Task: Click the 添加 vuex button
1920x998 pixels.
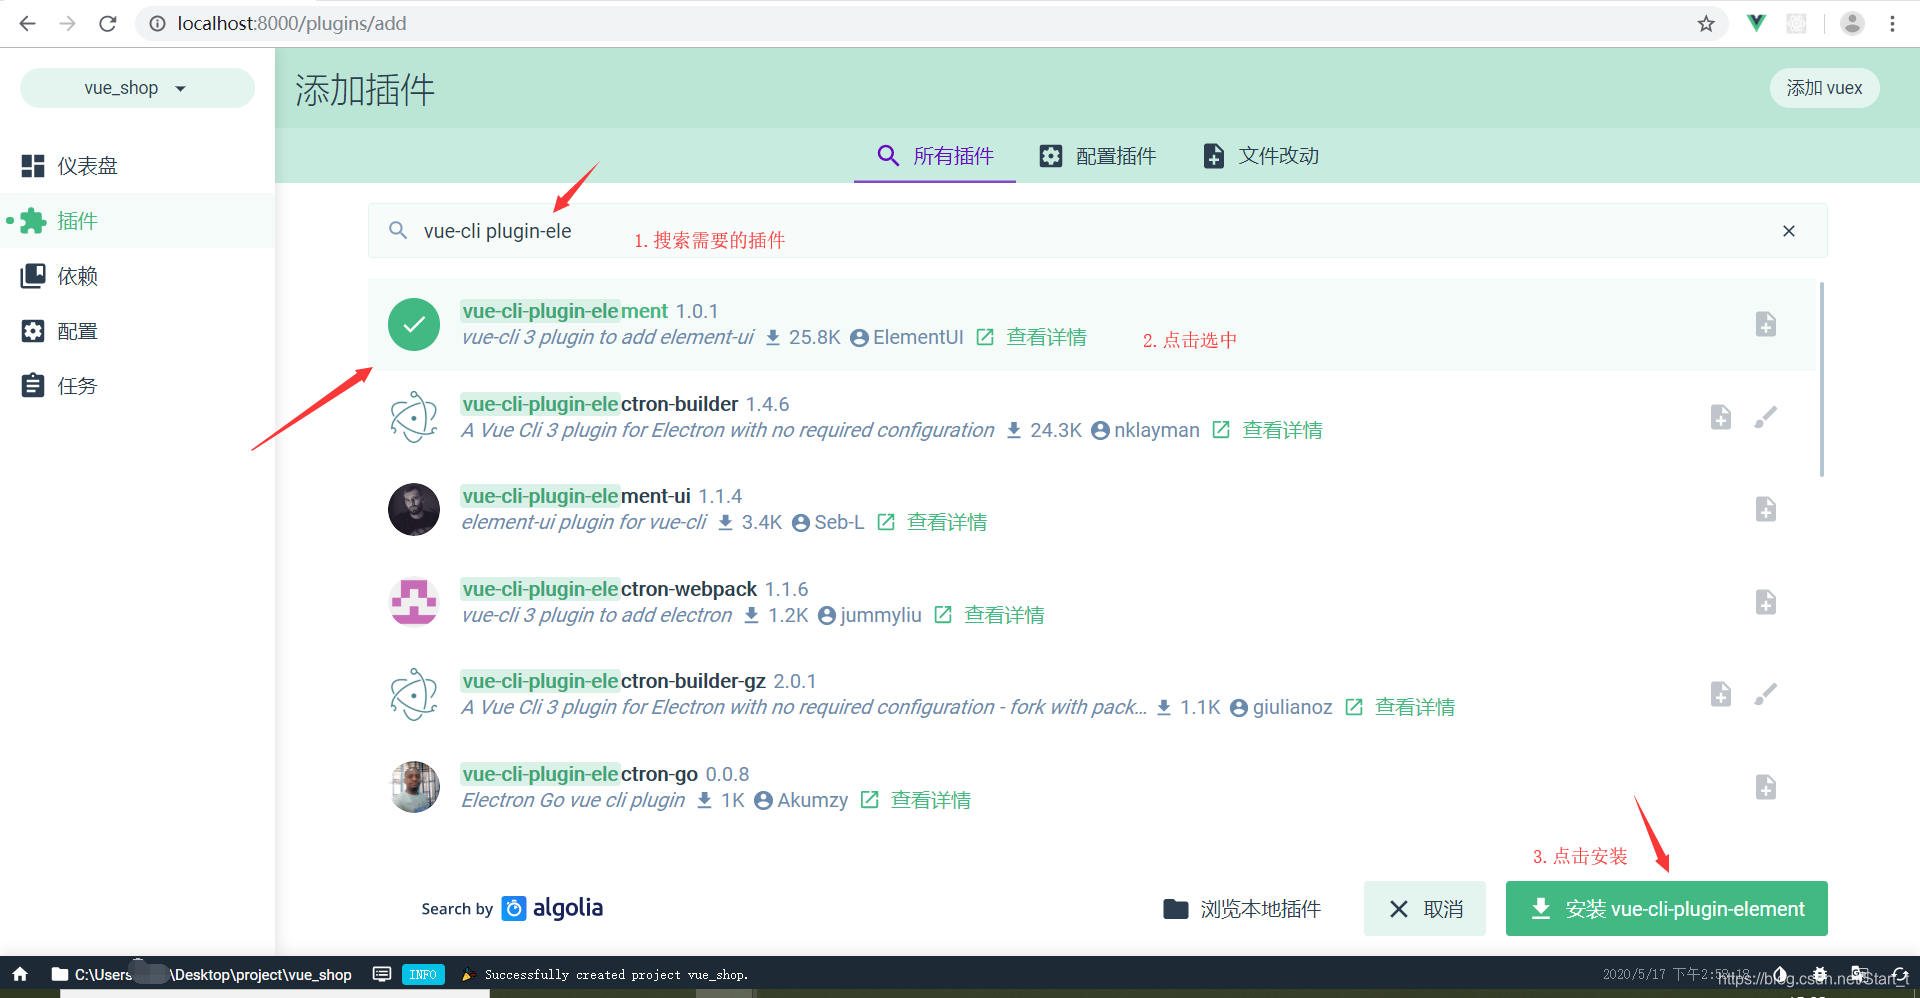Action: (1824, 88)
